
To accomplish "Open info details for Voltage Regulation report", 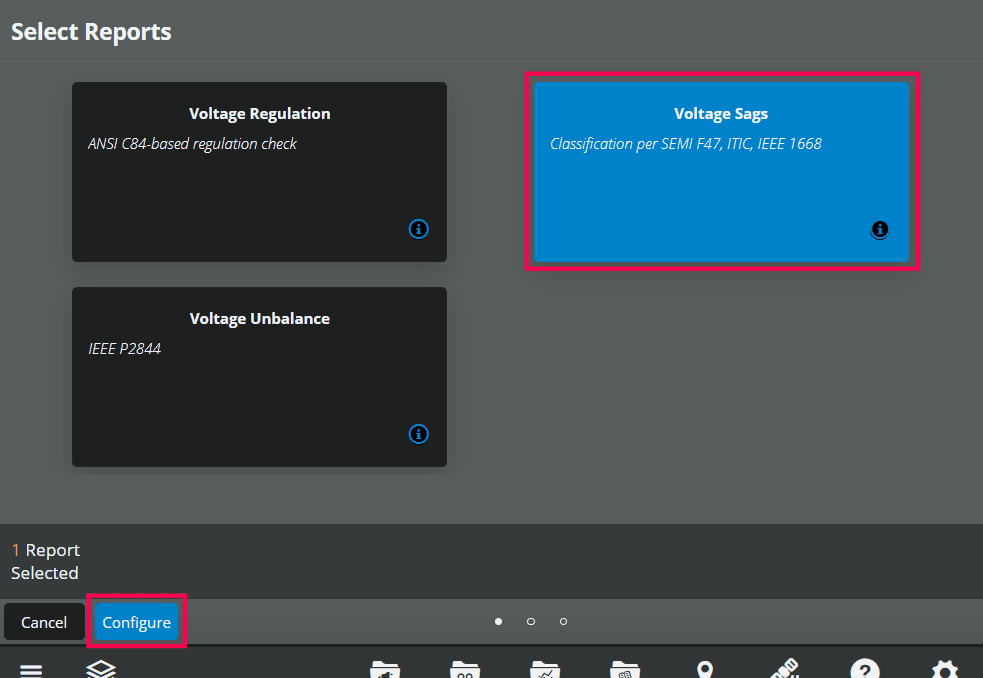I will [418, 229].
